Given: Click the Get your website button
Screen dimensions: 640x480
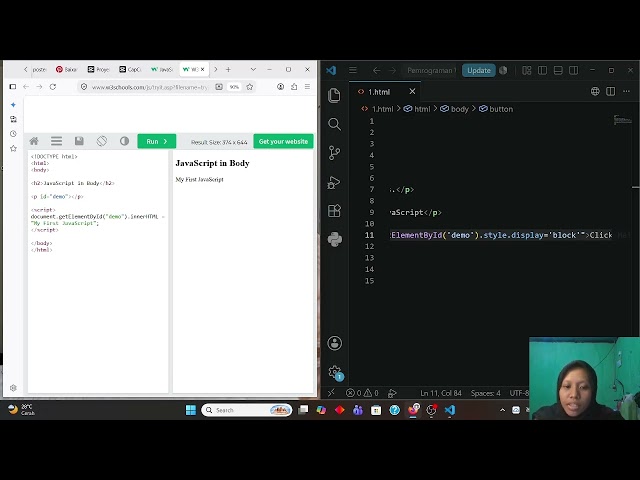Looking at the screenshot, I should pos(283,141).
